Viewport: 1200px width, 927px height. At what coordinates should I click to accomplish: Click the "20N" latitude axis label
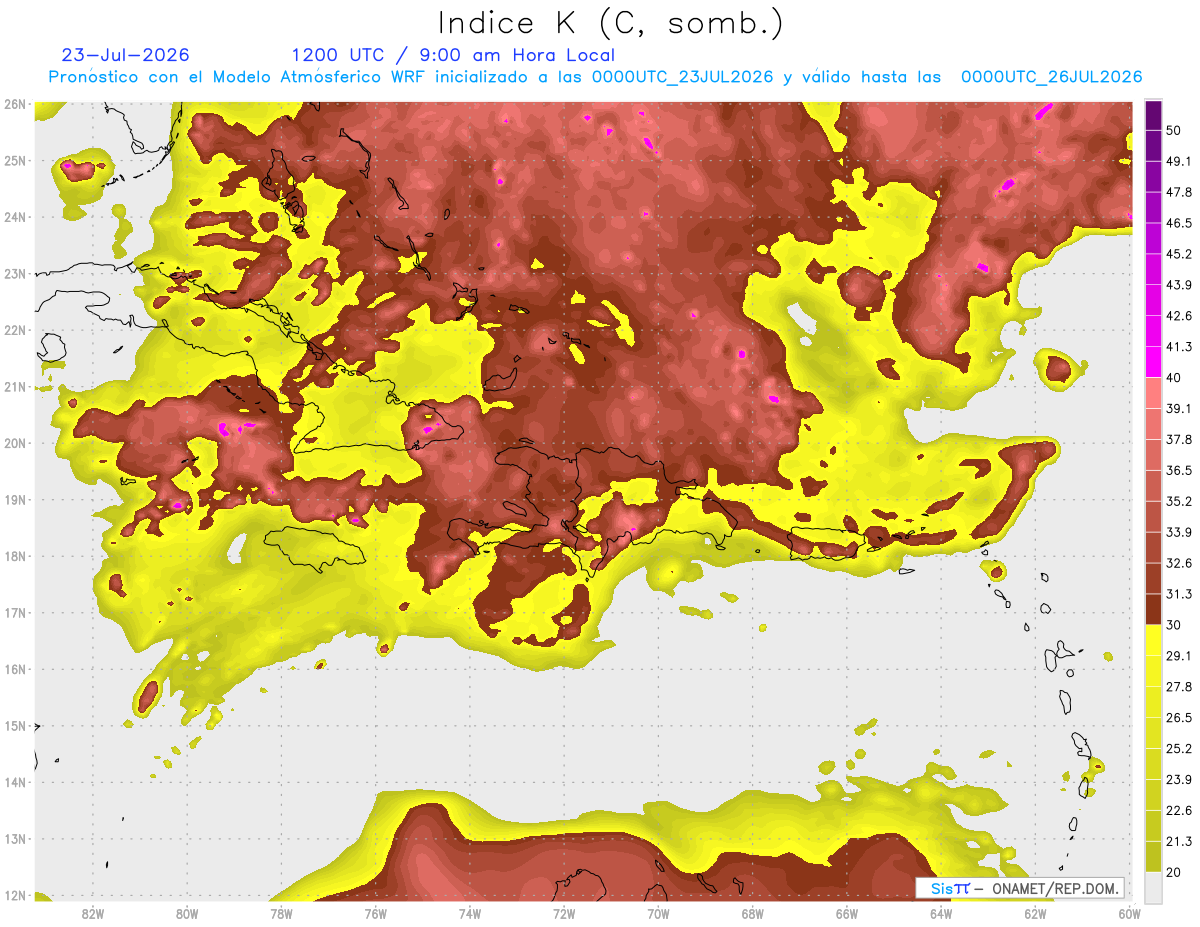(15, 443)
